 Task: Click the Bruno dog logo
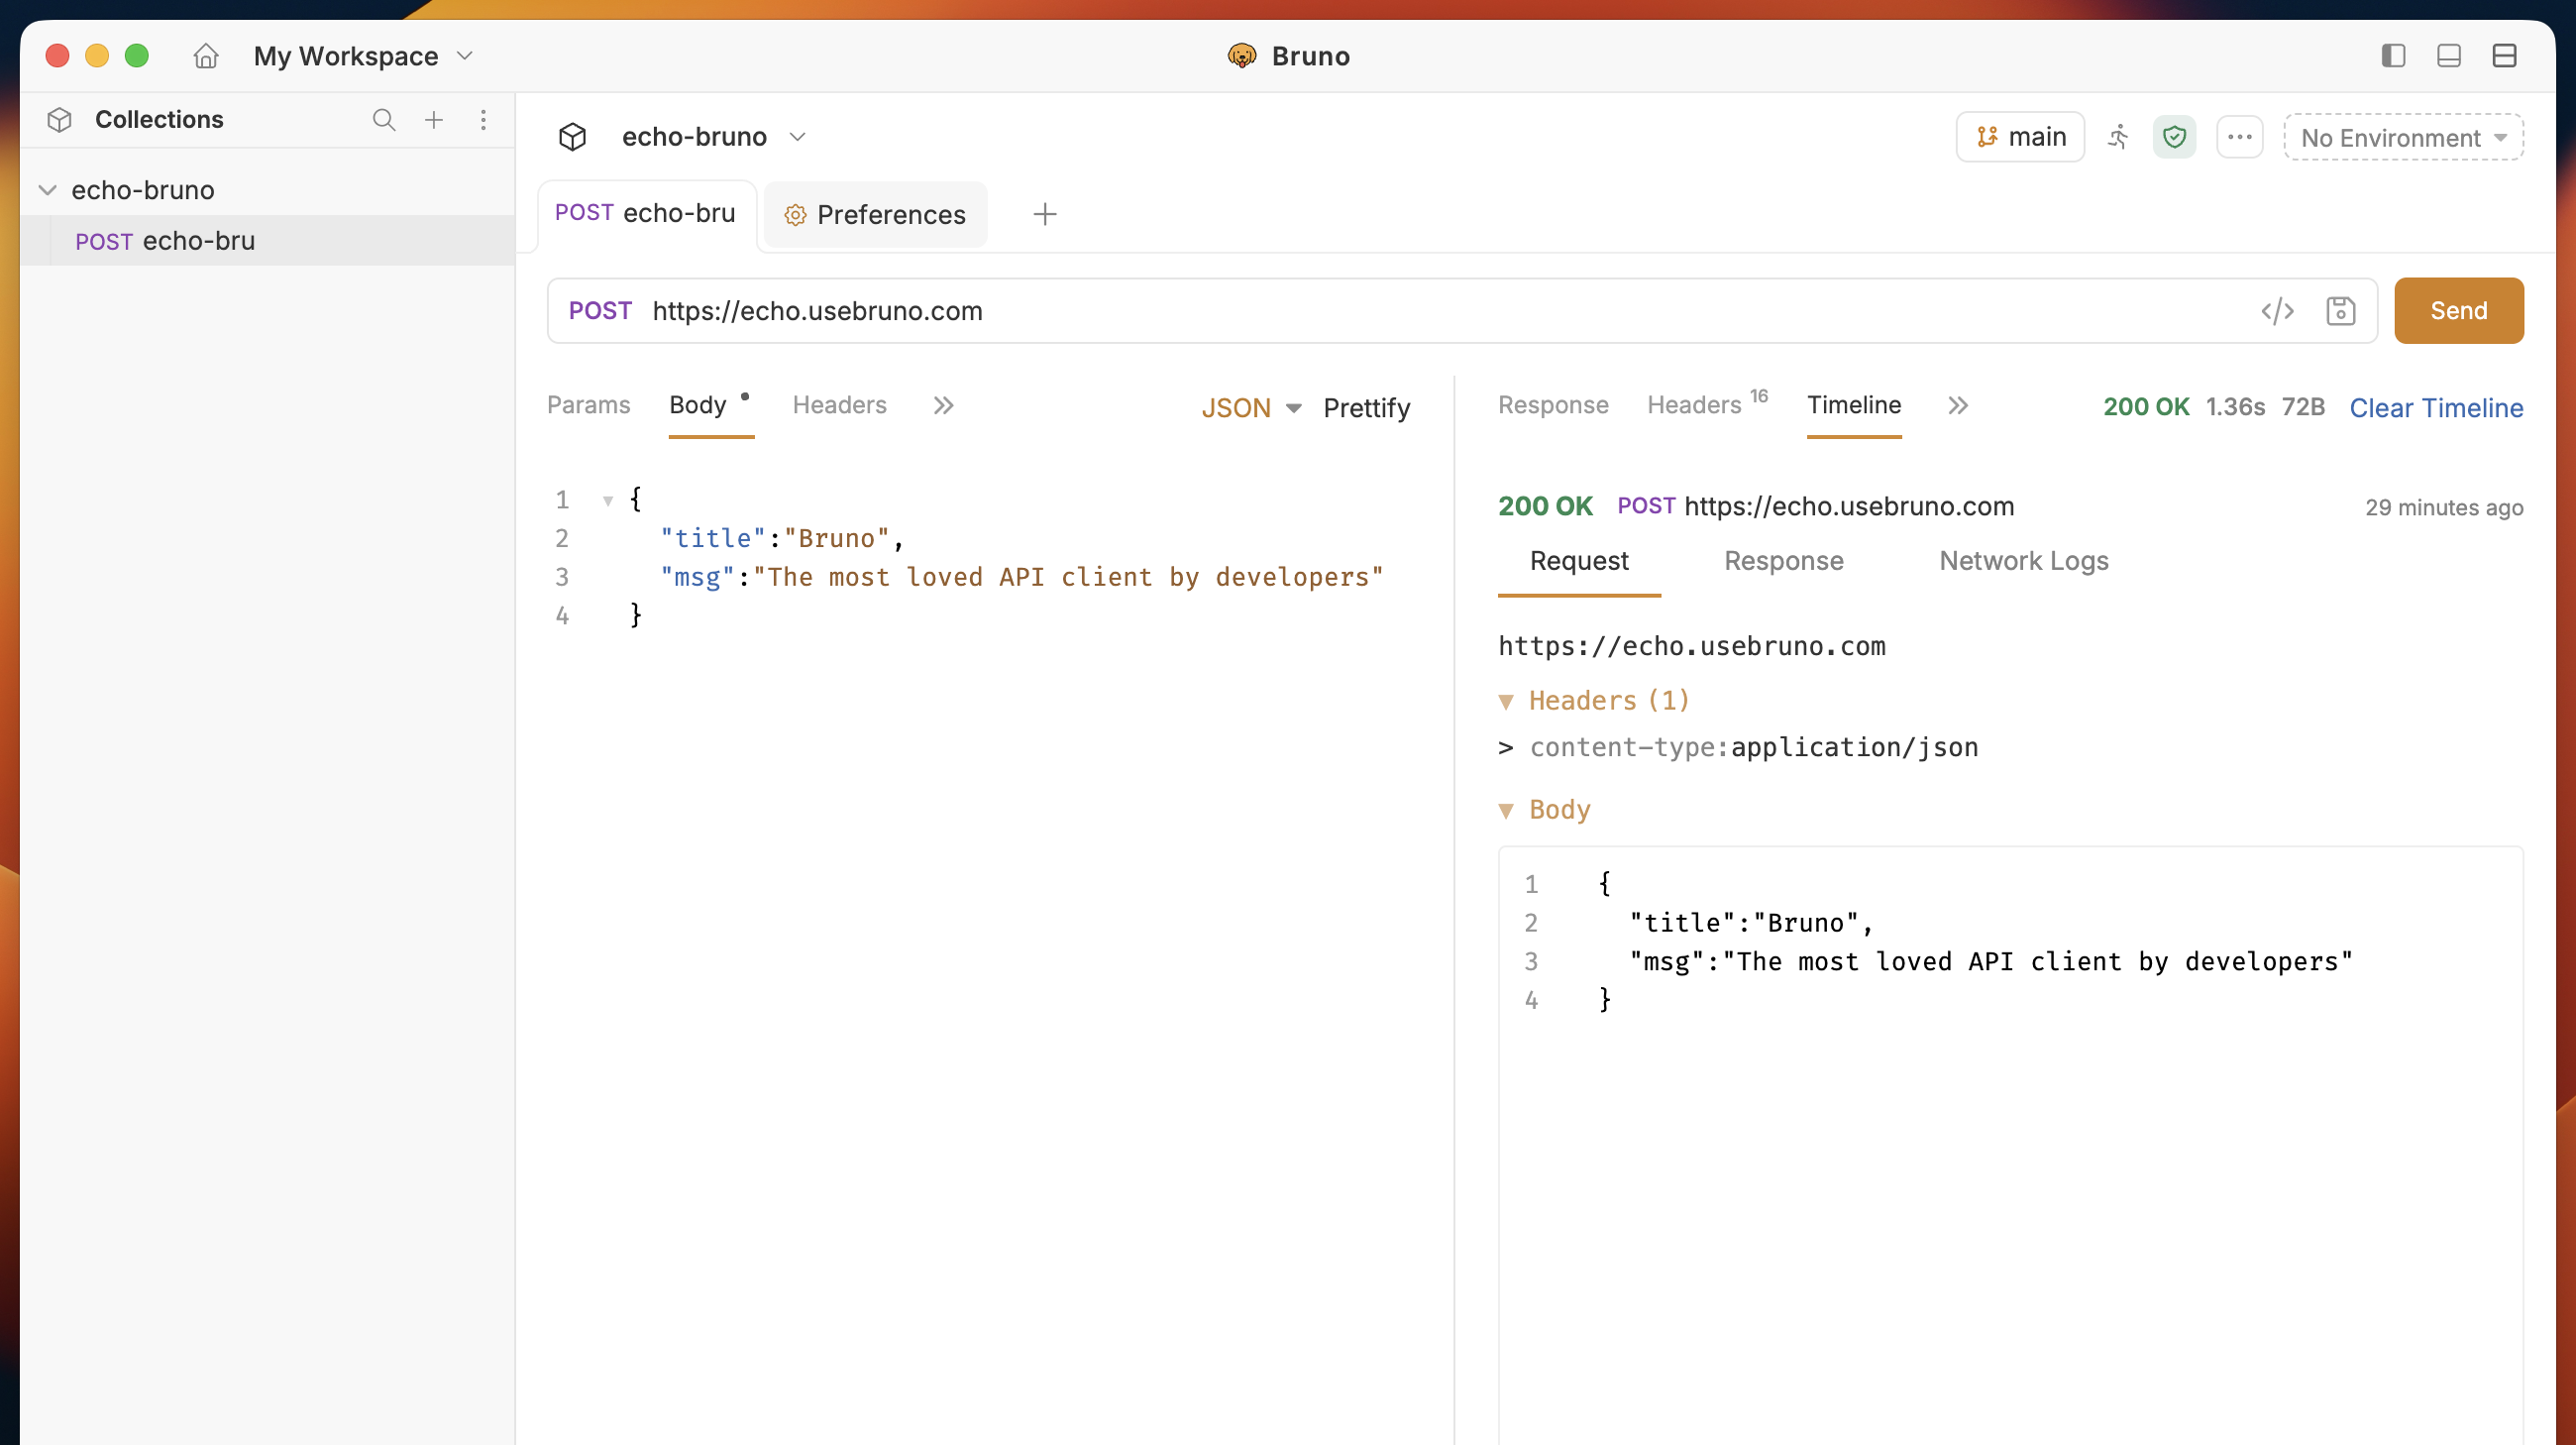[x=1241, y=56]
